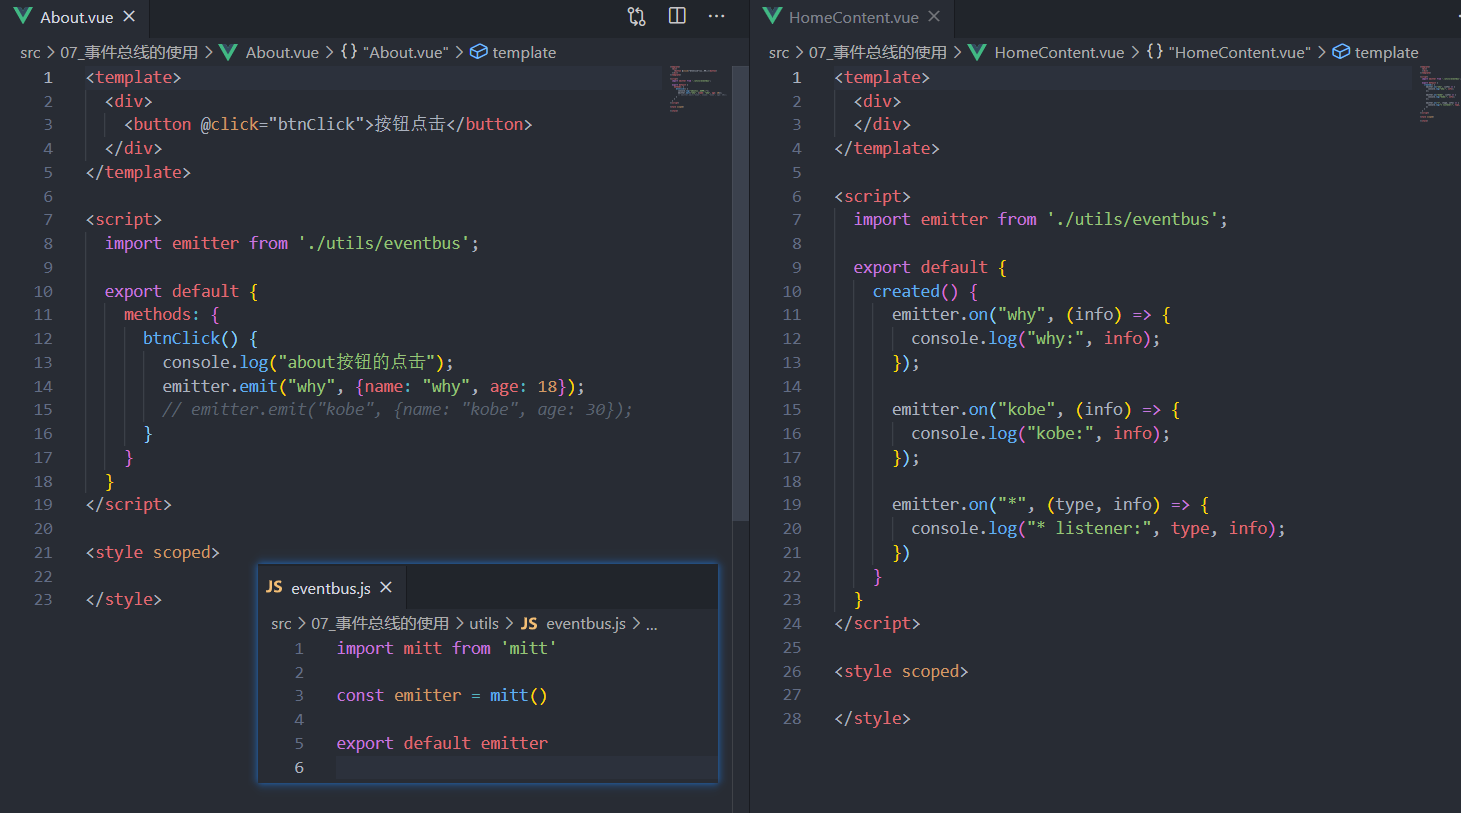
Task: Open the More Actions ellipsis menu
Action: point(716,16)
